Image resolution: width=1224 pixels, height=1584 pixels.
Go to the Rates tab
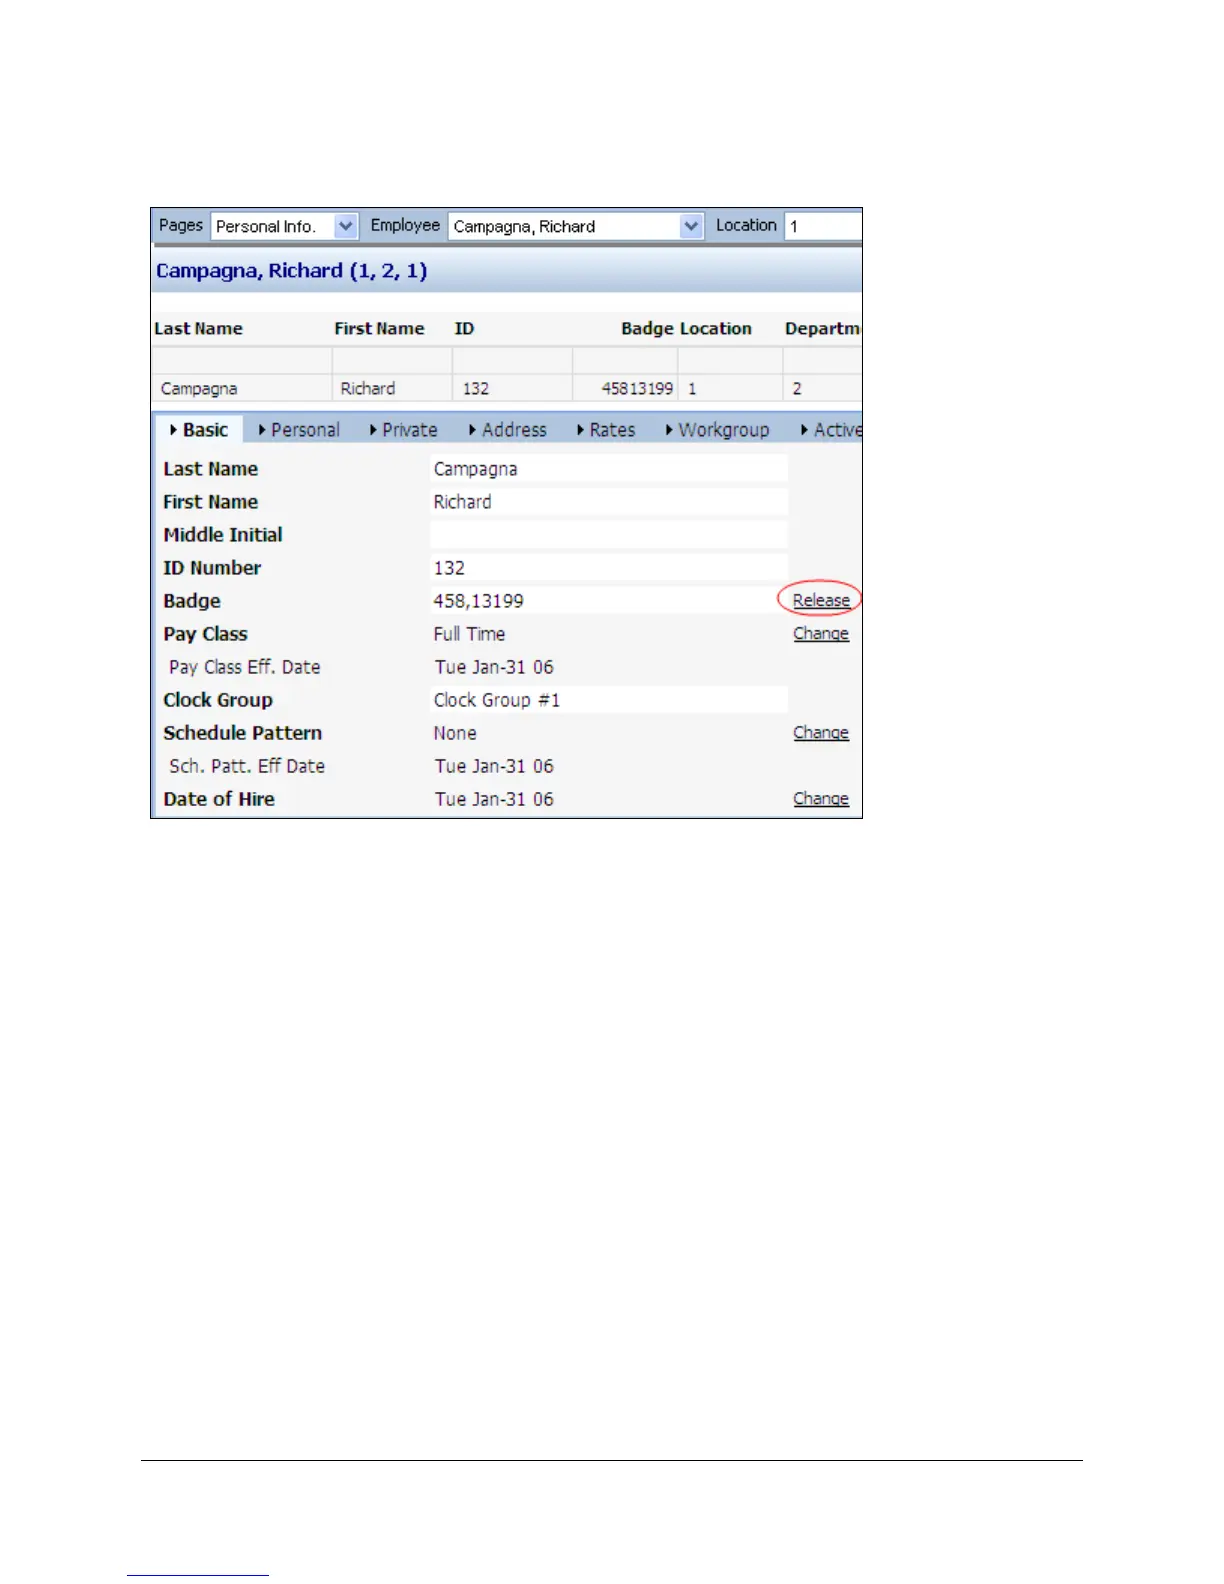tap(606, 430)
